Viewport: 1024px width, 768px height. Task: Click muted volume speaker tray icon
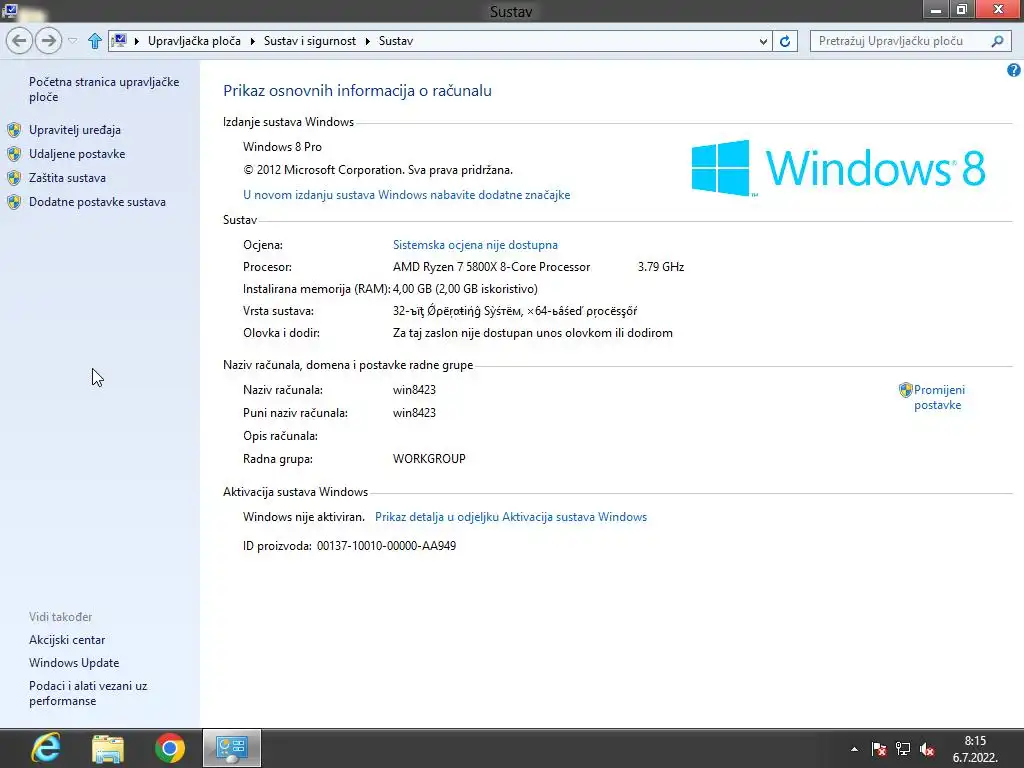927,749
